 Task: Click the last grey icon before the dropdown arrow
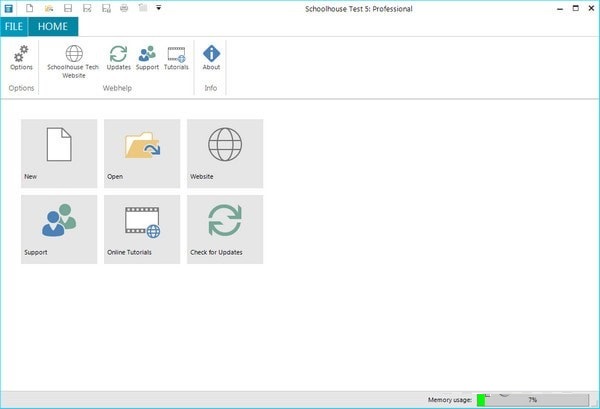(x=143, y=8)
